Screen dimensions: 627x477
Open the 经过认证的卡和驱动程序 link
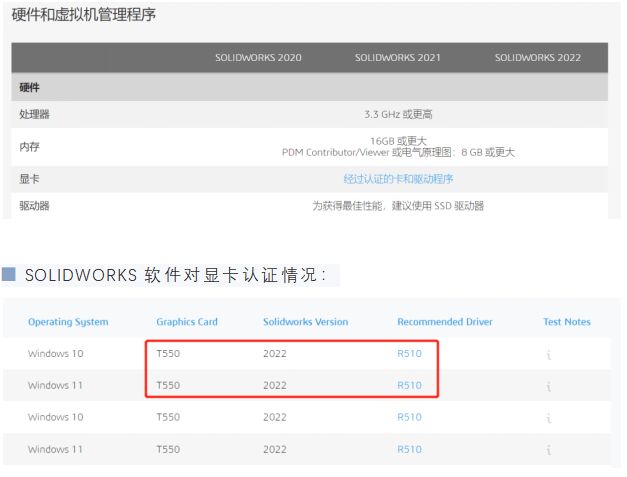click(398, 179)
